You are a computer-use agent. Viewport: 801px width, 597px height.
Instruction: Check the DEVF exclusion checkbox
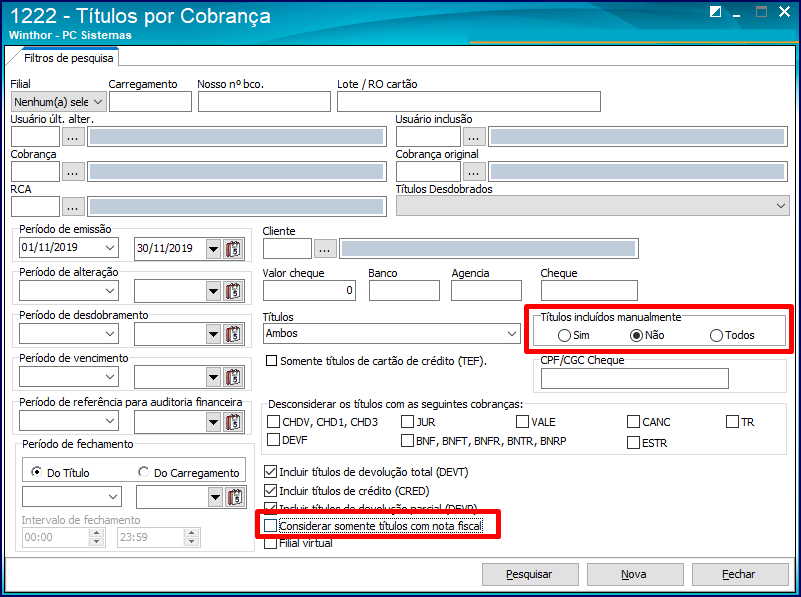pyautogui.click(x=273, y=440)
